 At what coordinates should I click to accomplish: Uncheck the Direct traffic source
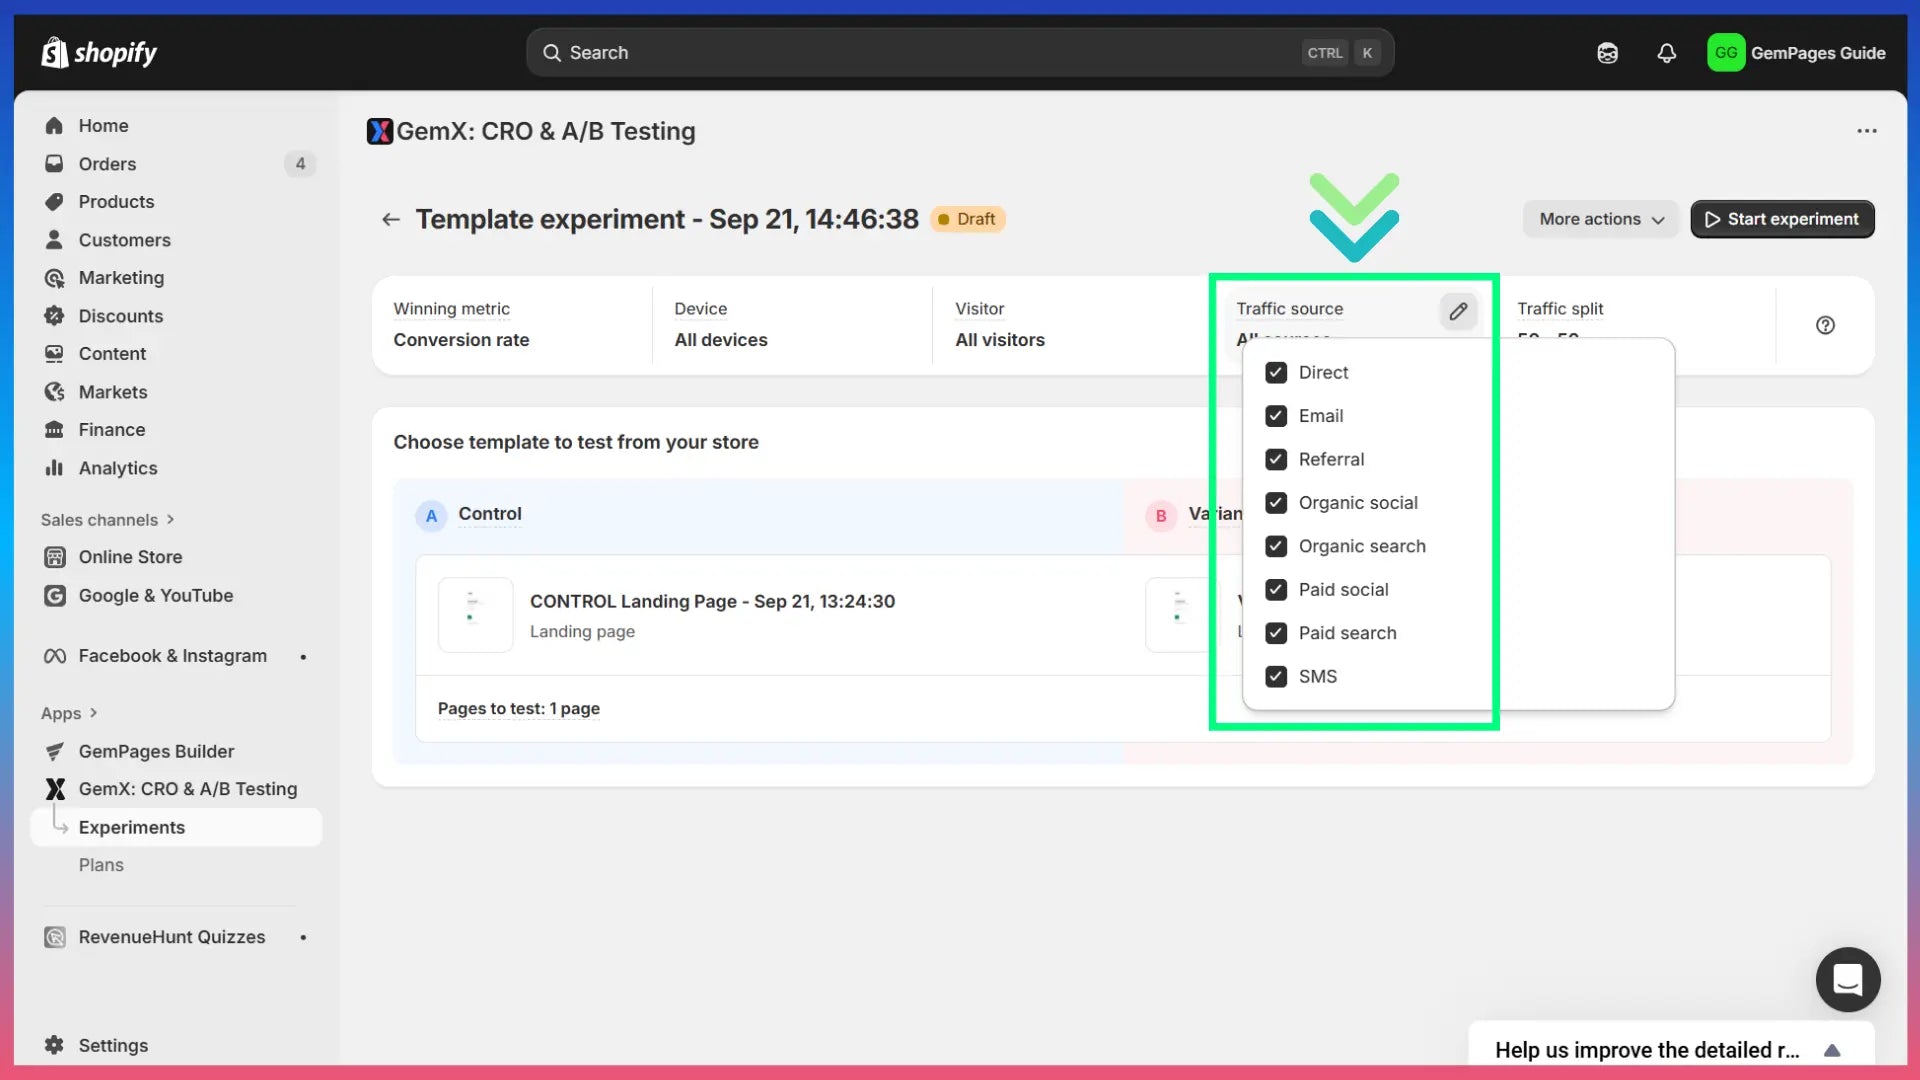click(x=1276, y=373)
